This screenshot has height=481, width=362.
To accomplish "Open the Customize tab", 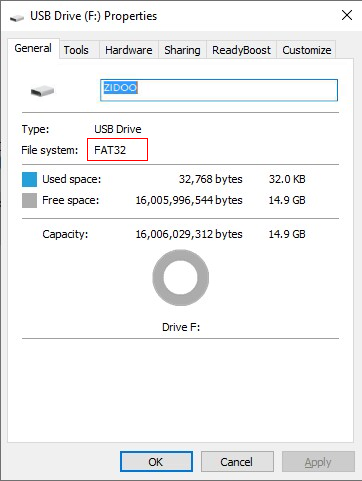I will click(307, 50).
